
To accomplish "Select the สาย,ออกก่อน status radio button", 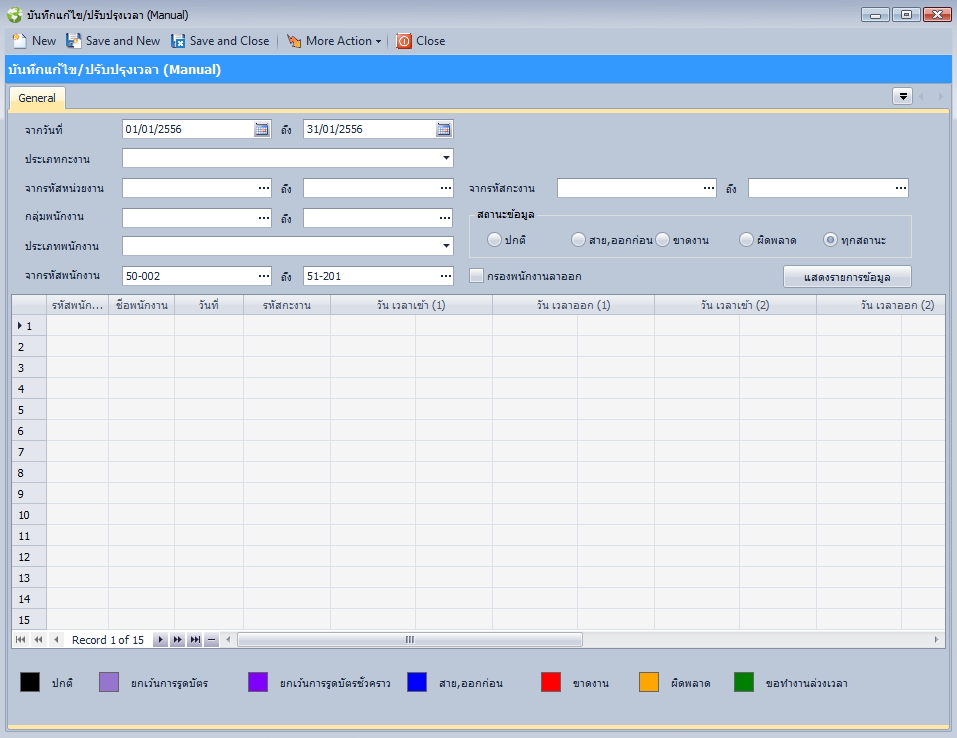I will point(578,240).
